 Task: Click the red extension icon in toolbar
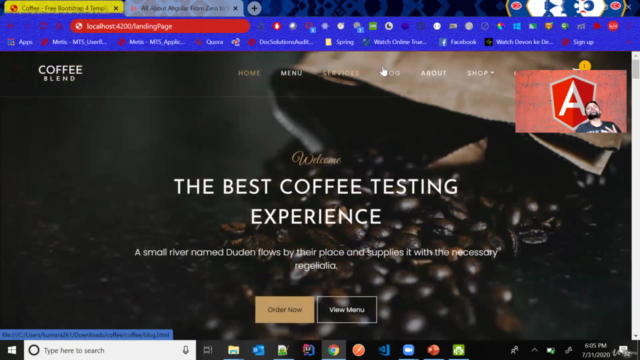click(x=277, y=26)
